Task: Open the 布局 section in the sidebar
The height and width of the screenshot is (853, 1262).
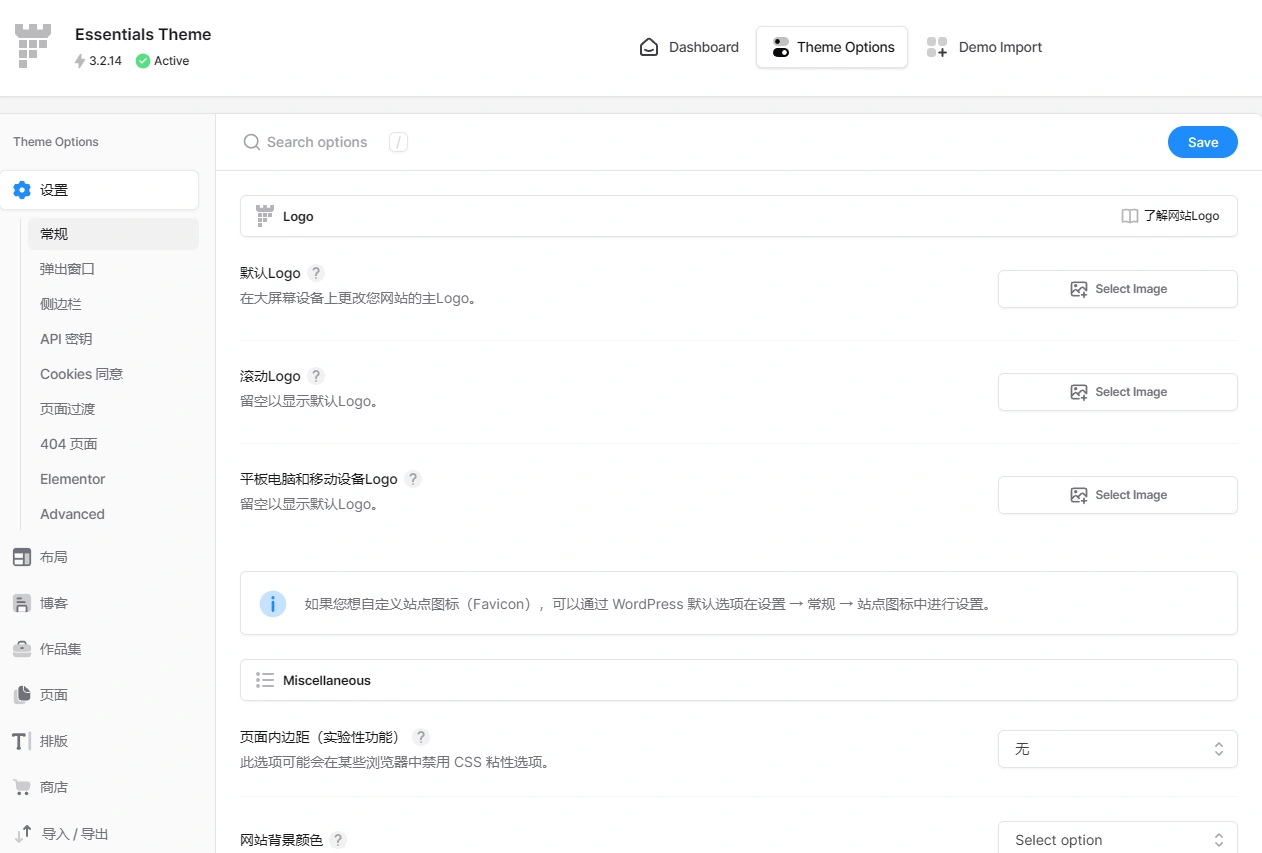Action: point(53,557)
